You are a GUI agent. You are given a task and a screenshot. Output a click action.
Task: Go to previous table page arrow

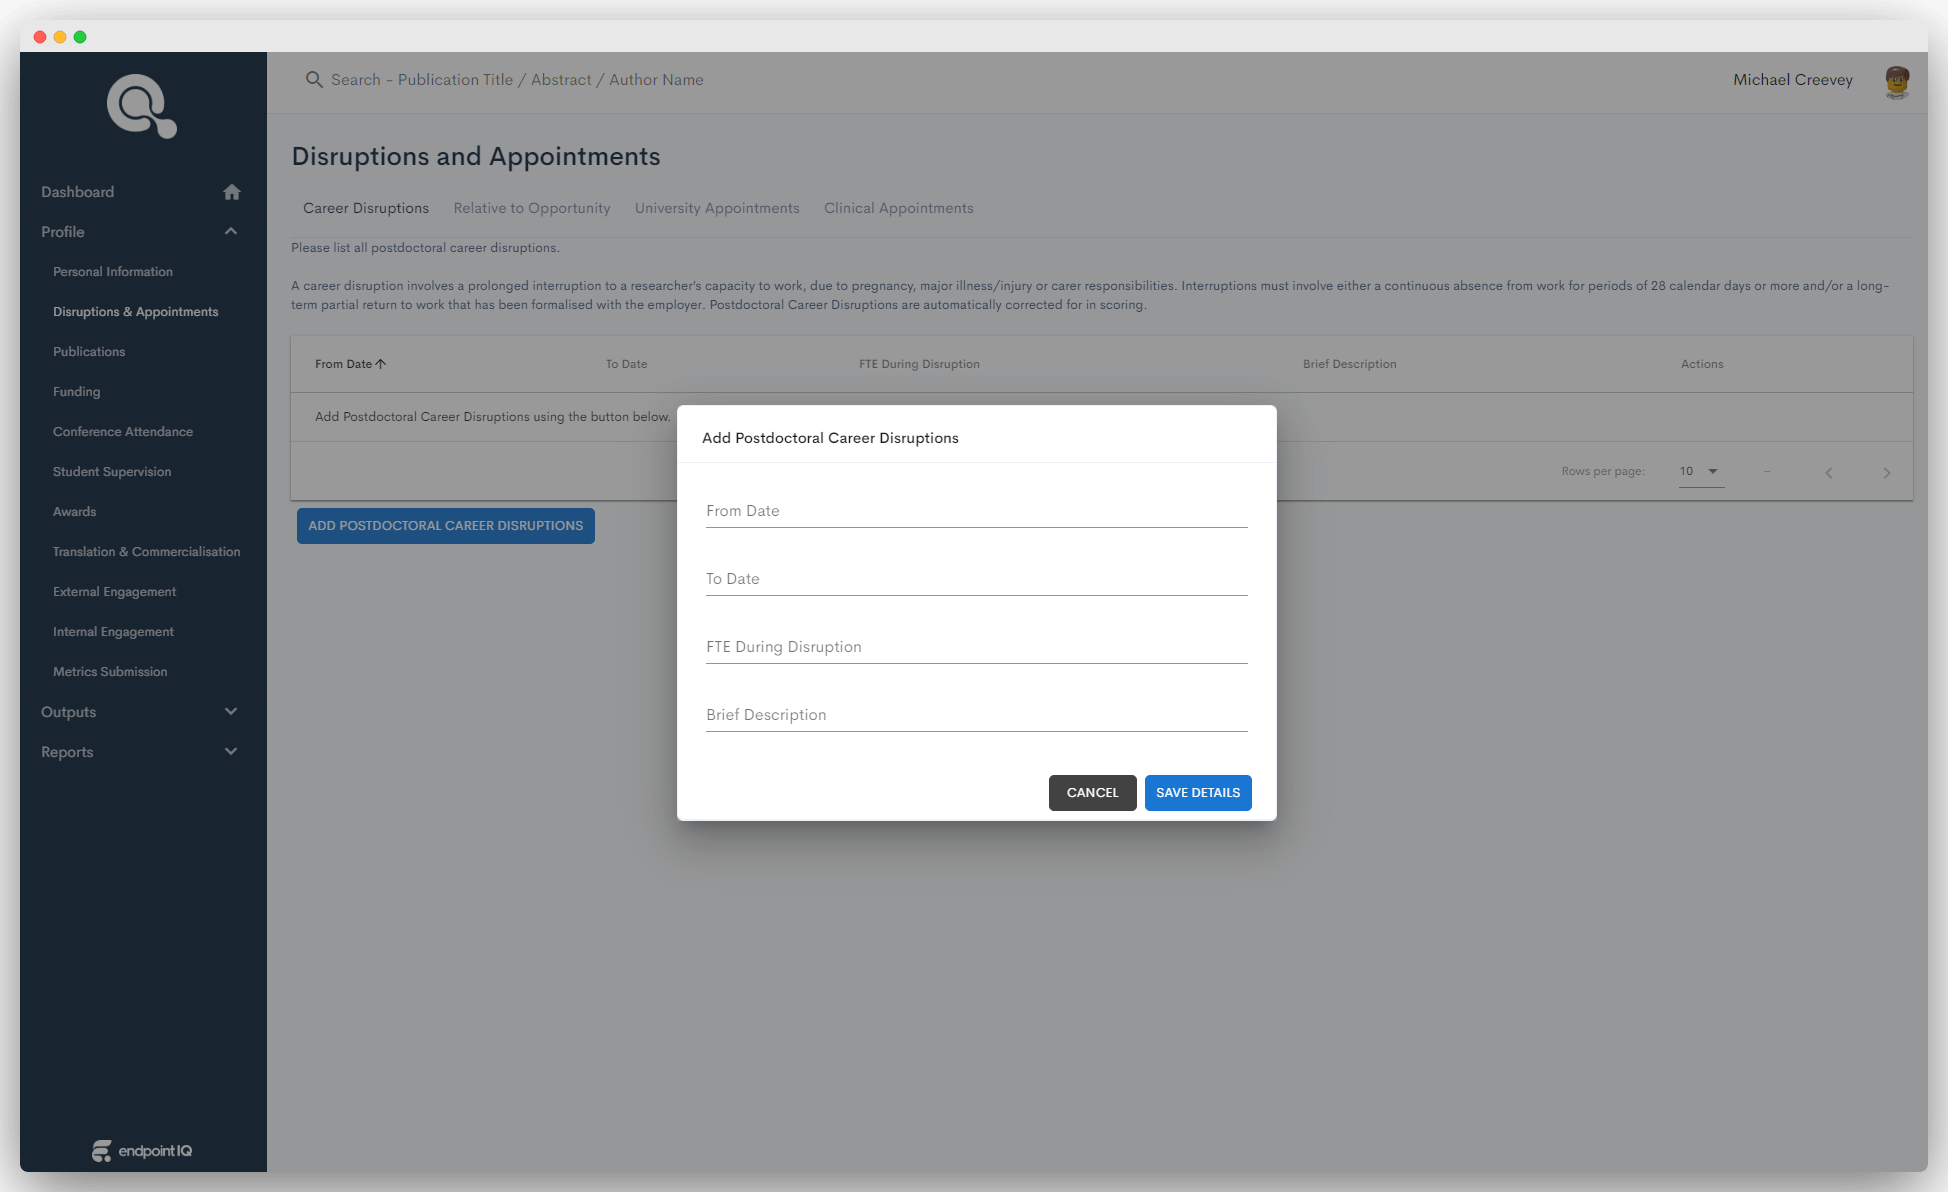1828,473
